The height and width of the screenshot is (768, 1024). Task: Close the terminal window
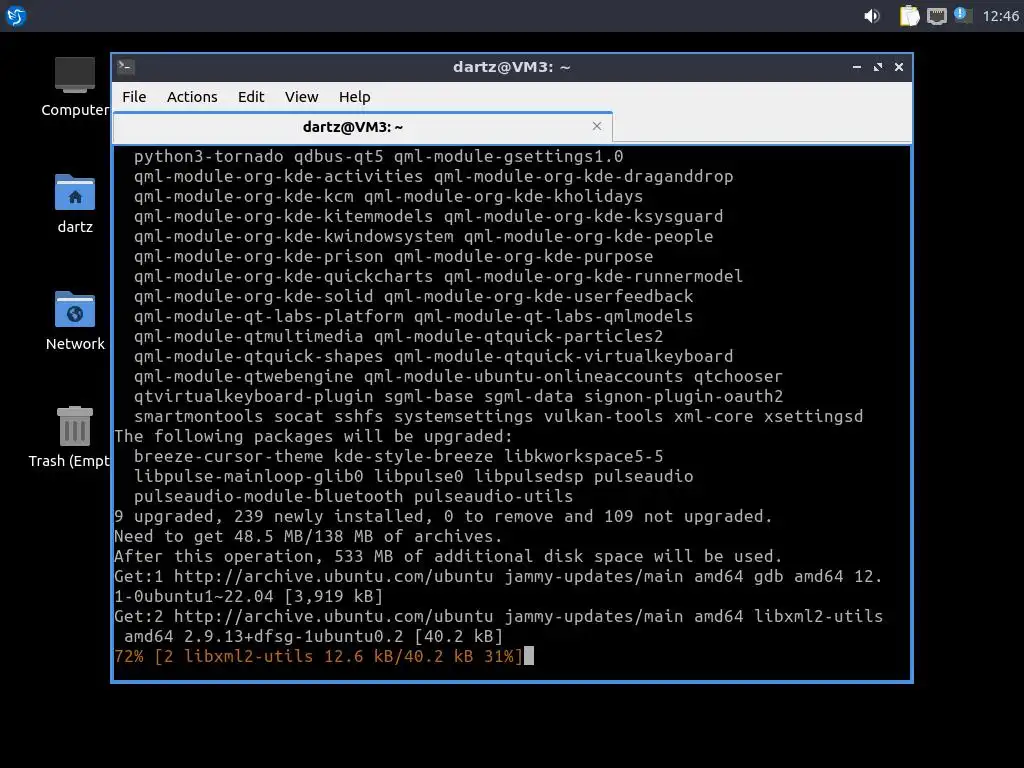pyautogui.click(x=899, y=67)
